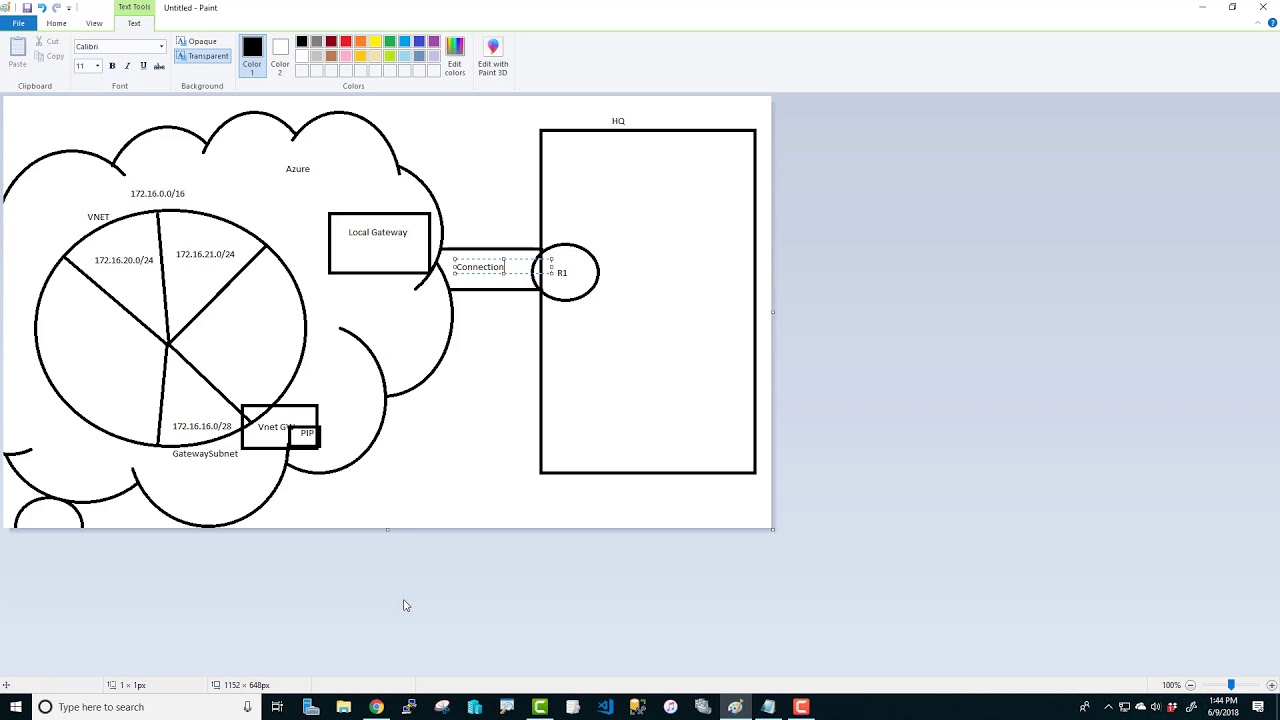Click the Cut scissors button
The height and width of the screenshot is (720, 1280).
(47, 41)
